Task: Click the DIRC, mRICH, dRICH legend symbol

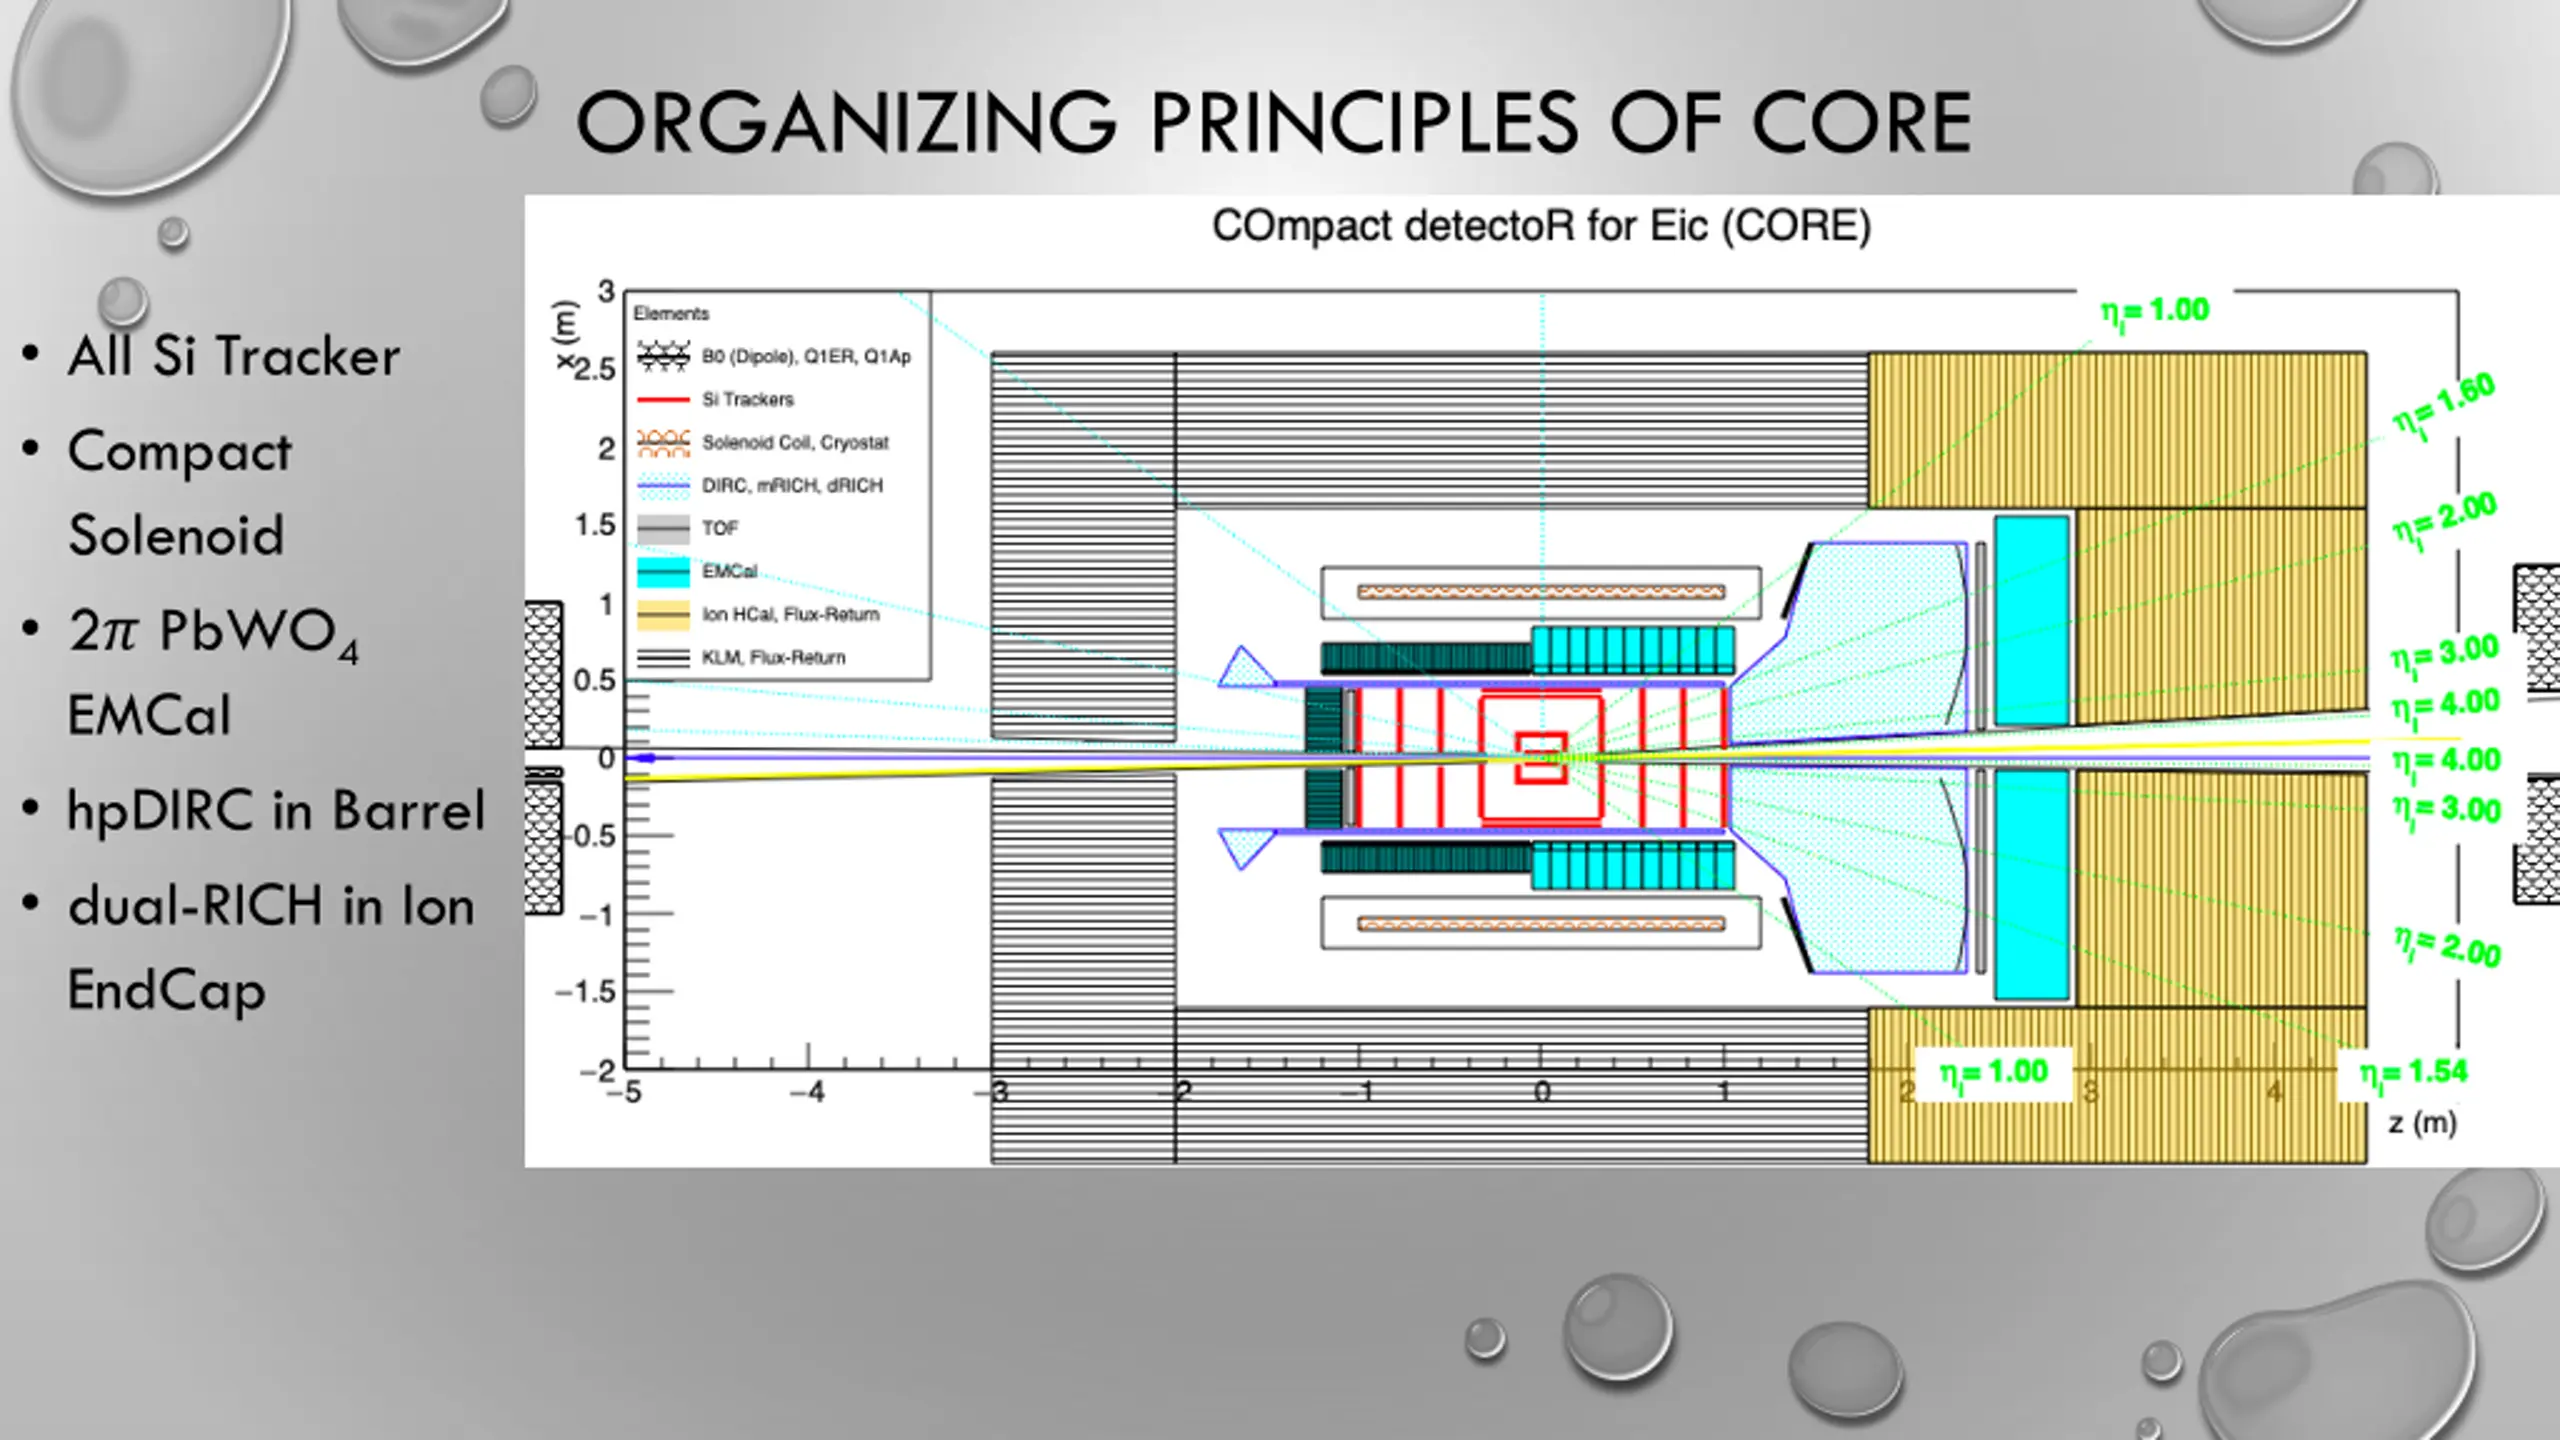Action: pos(663,486)
